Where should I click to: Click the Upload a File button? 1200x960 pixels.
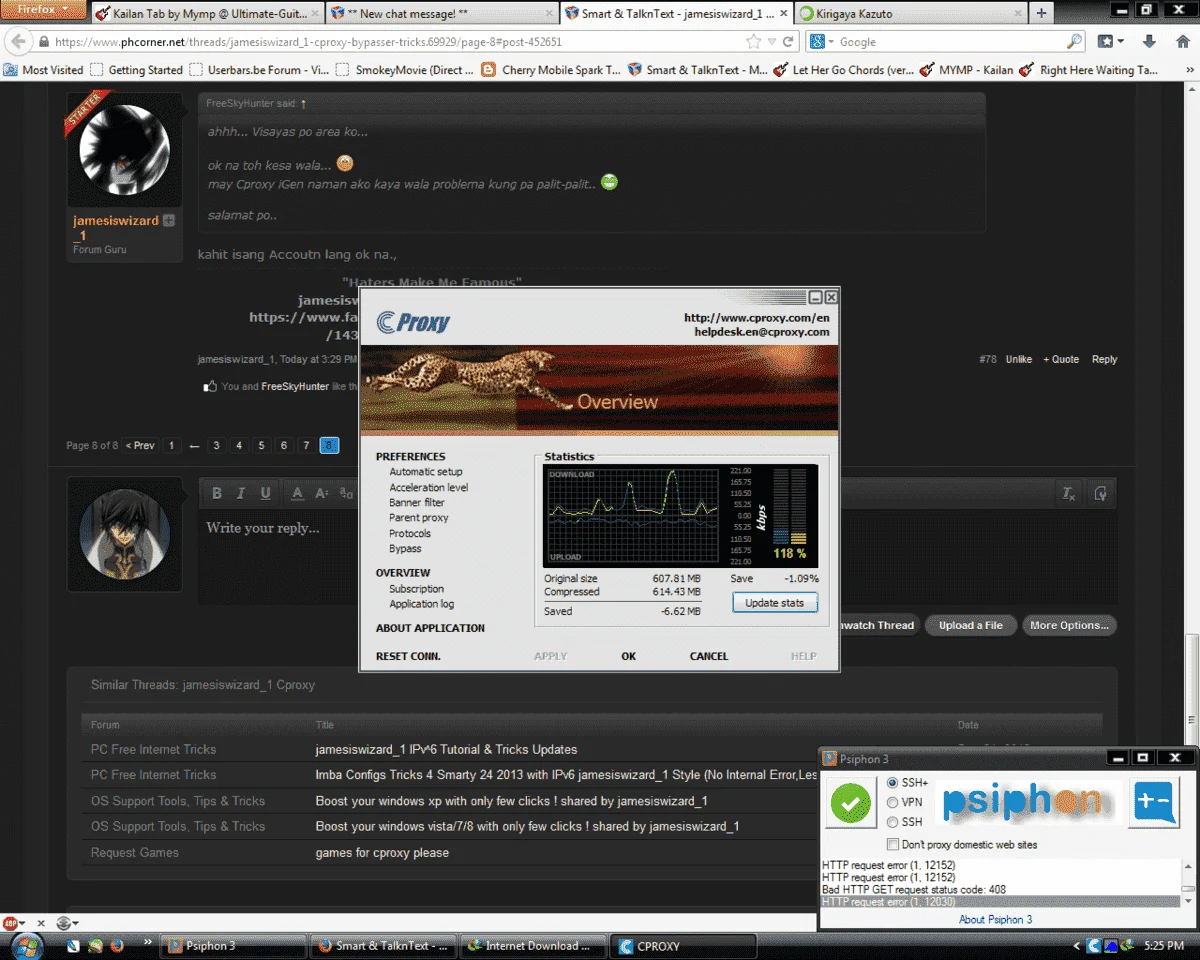(x=970, y=625)
